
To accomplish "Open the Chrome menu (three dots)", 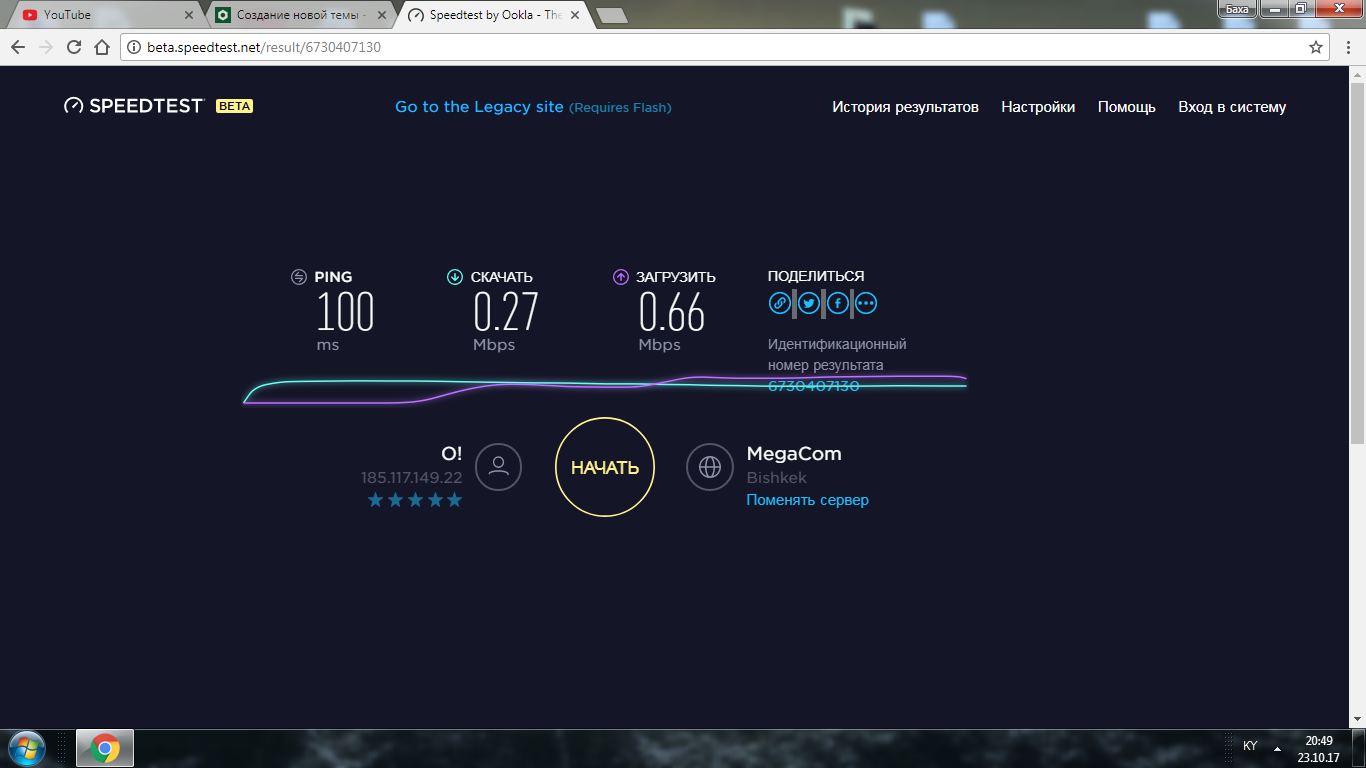I will coord(1346,47).
